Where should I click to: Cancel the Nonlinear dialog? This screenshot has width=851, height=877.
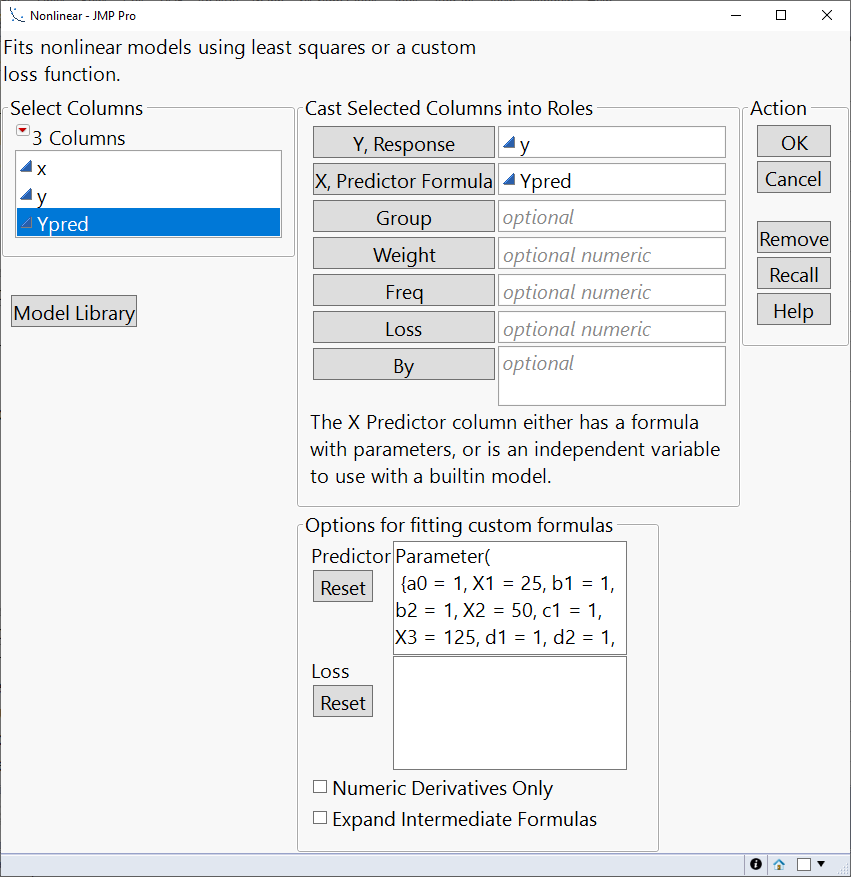click(793, 178)
